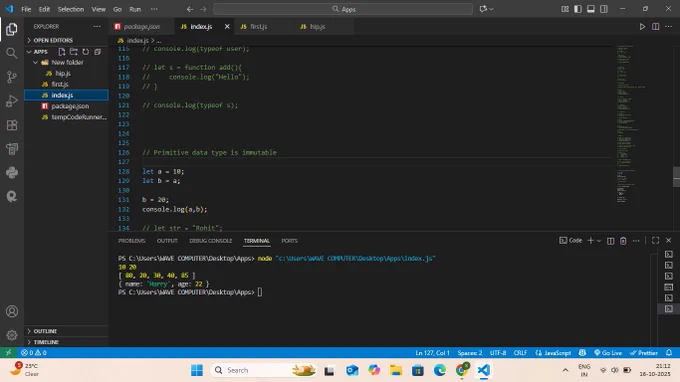This screenshot has width=680, height=382.
Task: Switch to the hip.js editor tab
Action: (317, 27)
